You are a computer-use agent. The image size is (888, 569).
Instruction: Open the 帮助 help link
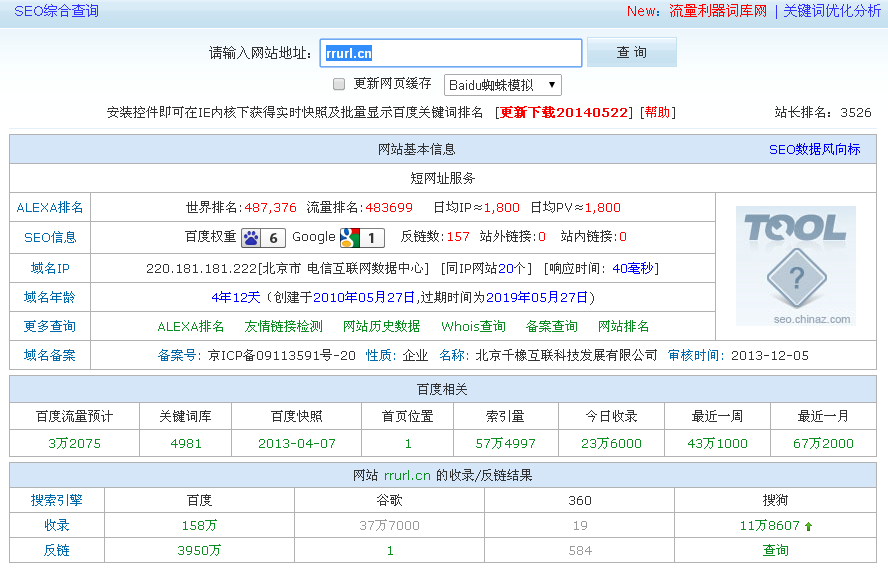pyautogui.click(x=657, y=112)
